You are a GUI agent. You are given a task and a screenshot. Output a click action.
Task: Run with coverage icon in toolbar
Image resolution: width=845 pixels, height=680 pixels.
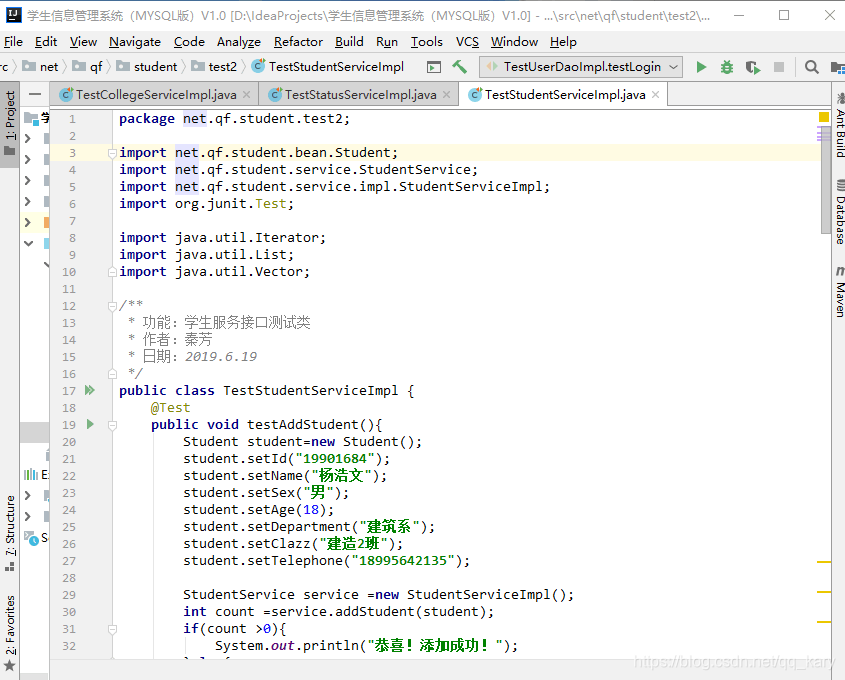[753, 67]
